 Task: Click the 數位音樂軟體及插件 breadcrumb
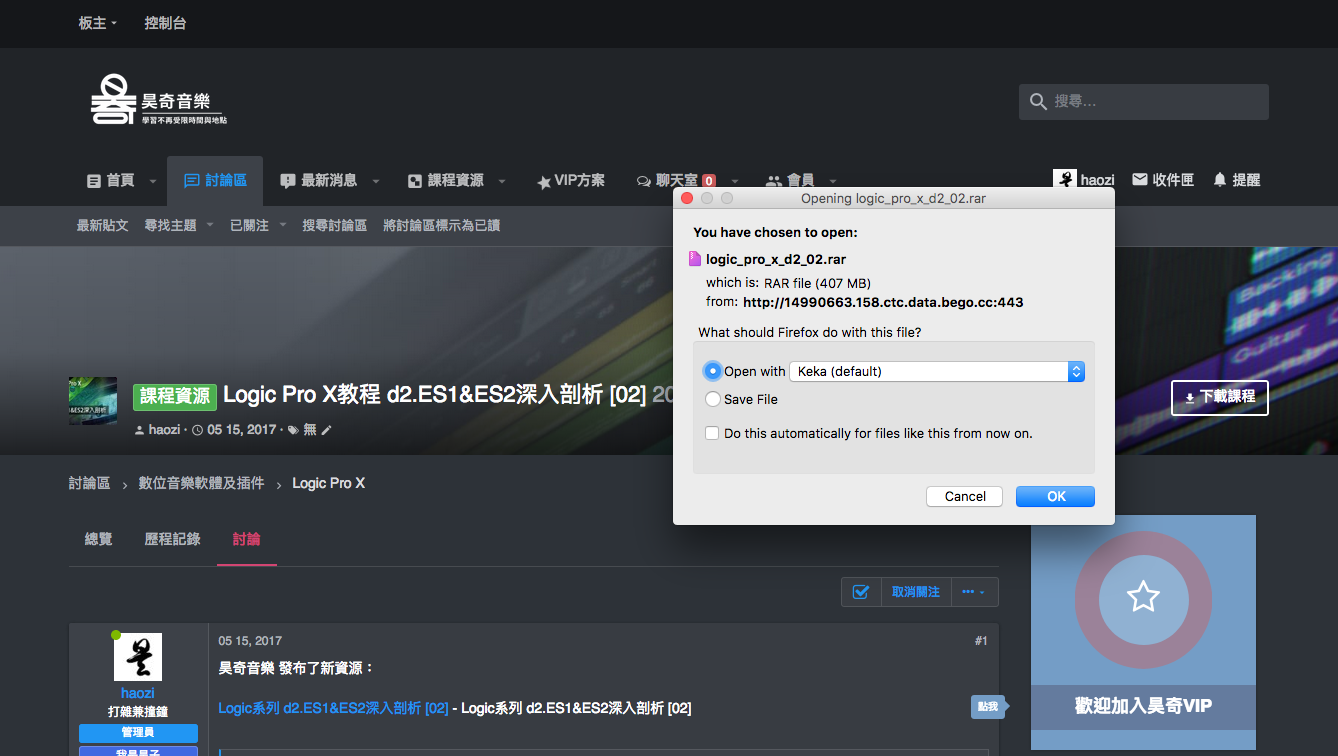pyautogui.click(x=201, y=483)
